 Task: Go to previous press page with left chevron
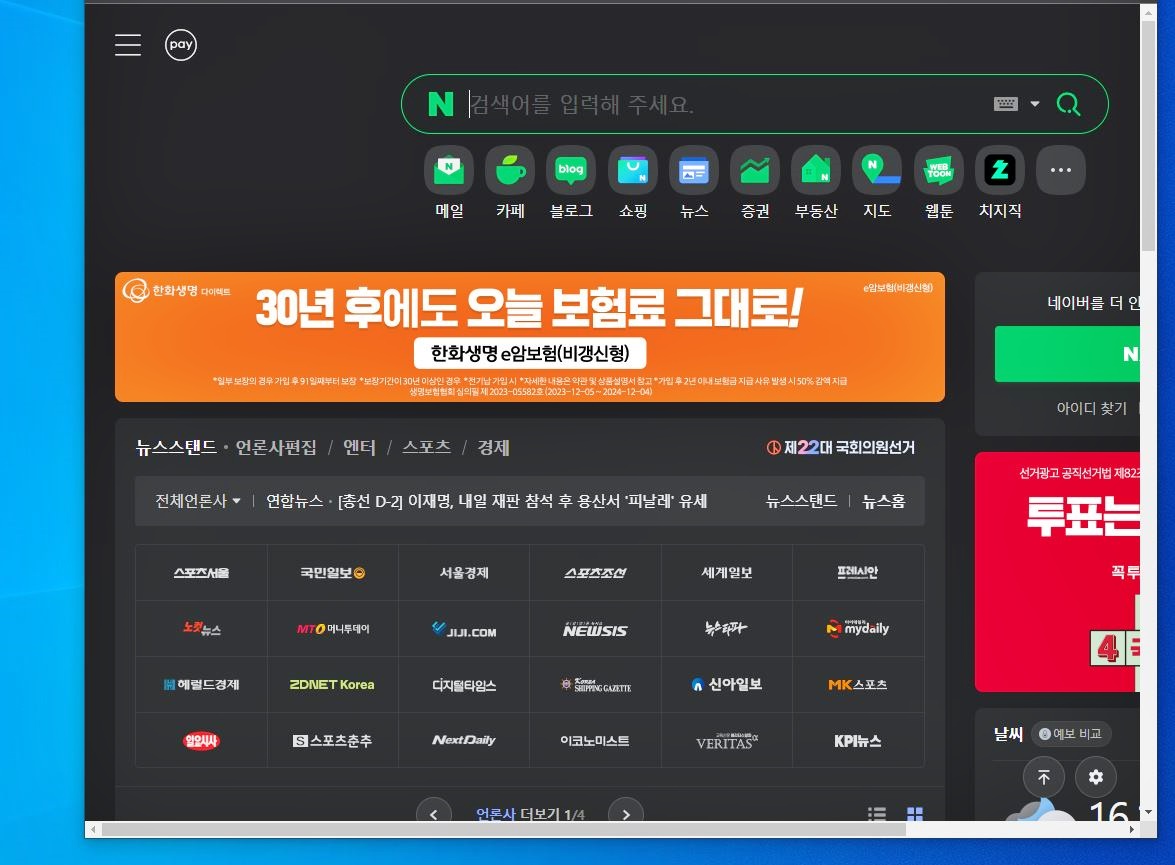pos(434,810)
